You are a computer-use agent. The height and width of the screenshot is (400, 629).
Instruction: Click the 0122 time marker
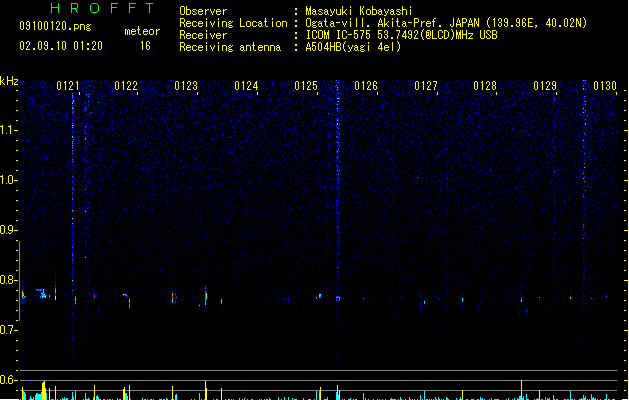tap(126, 86)
